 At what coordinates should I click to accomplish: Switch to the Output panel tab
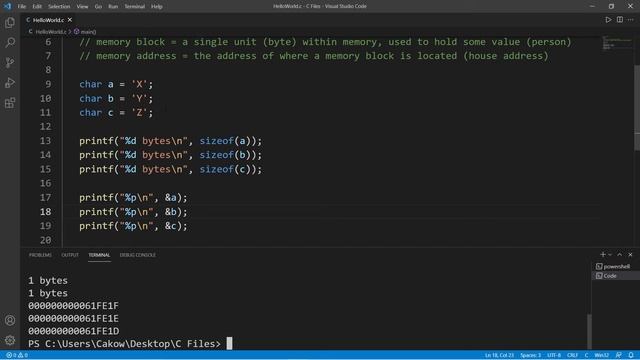click(x=70, y=255)
